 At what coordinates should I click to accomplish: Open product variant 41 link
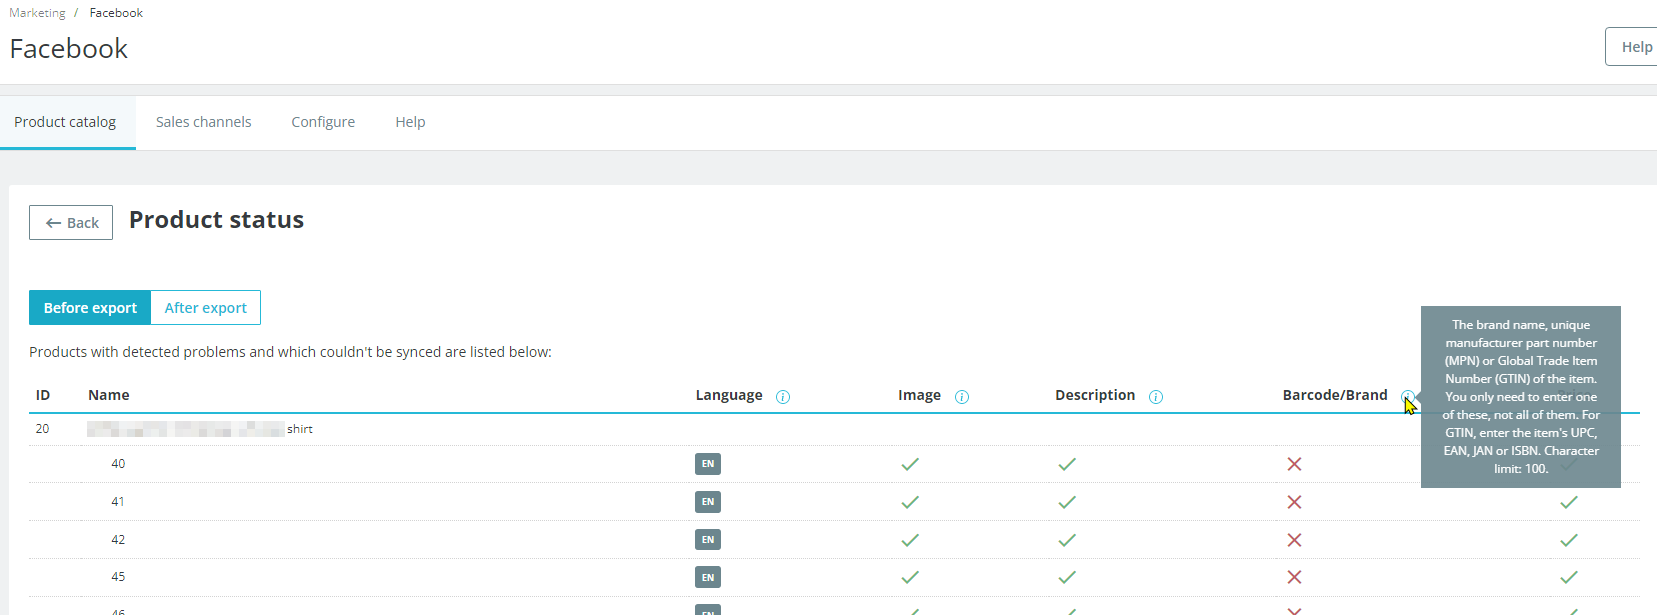[118, 502]
